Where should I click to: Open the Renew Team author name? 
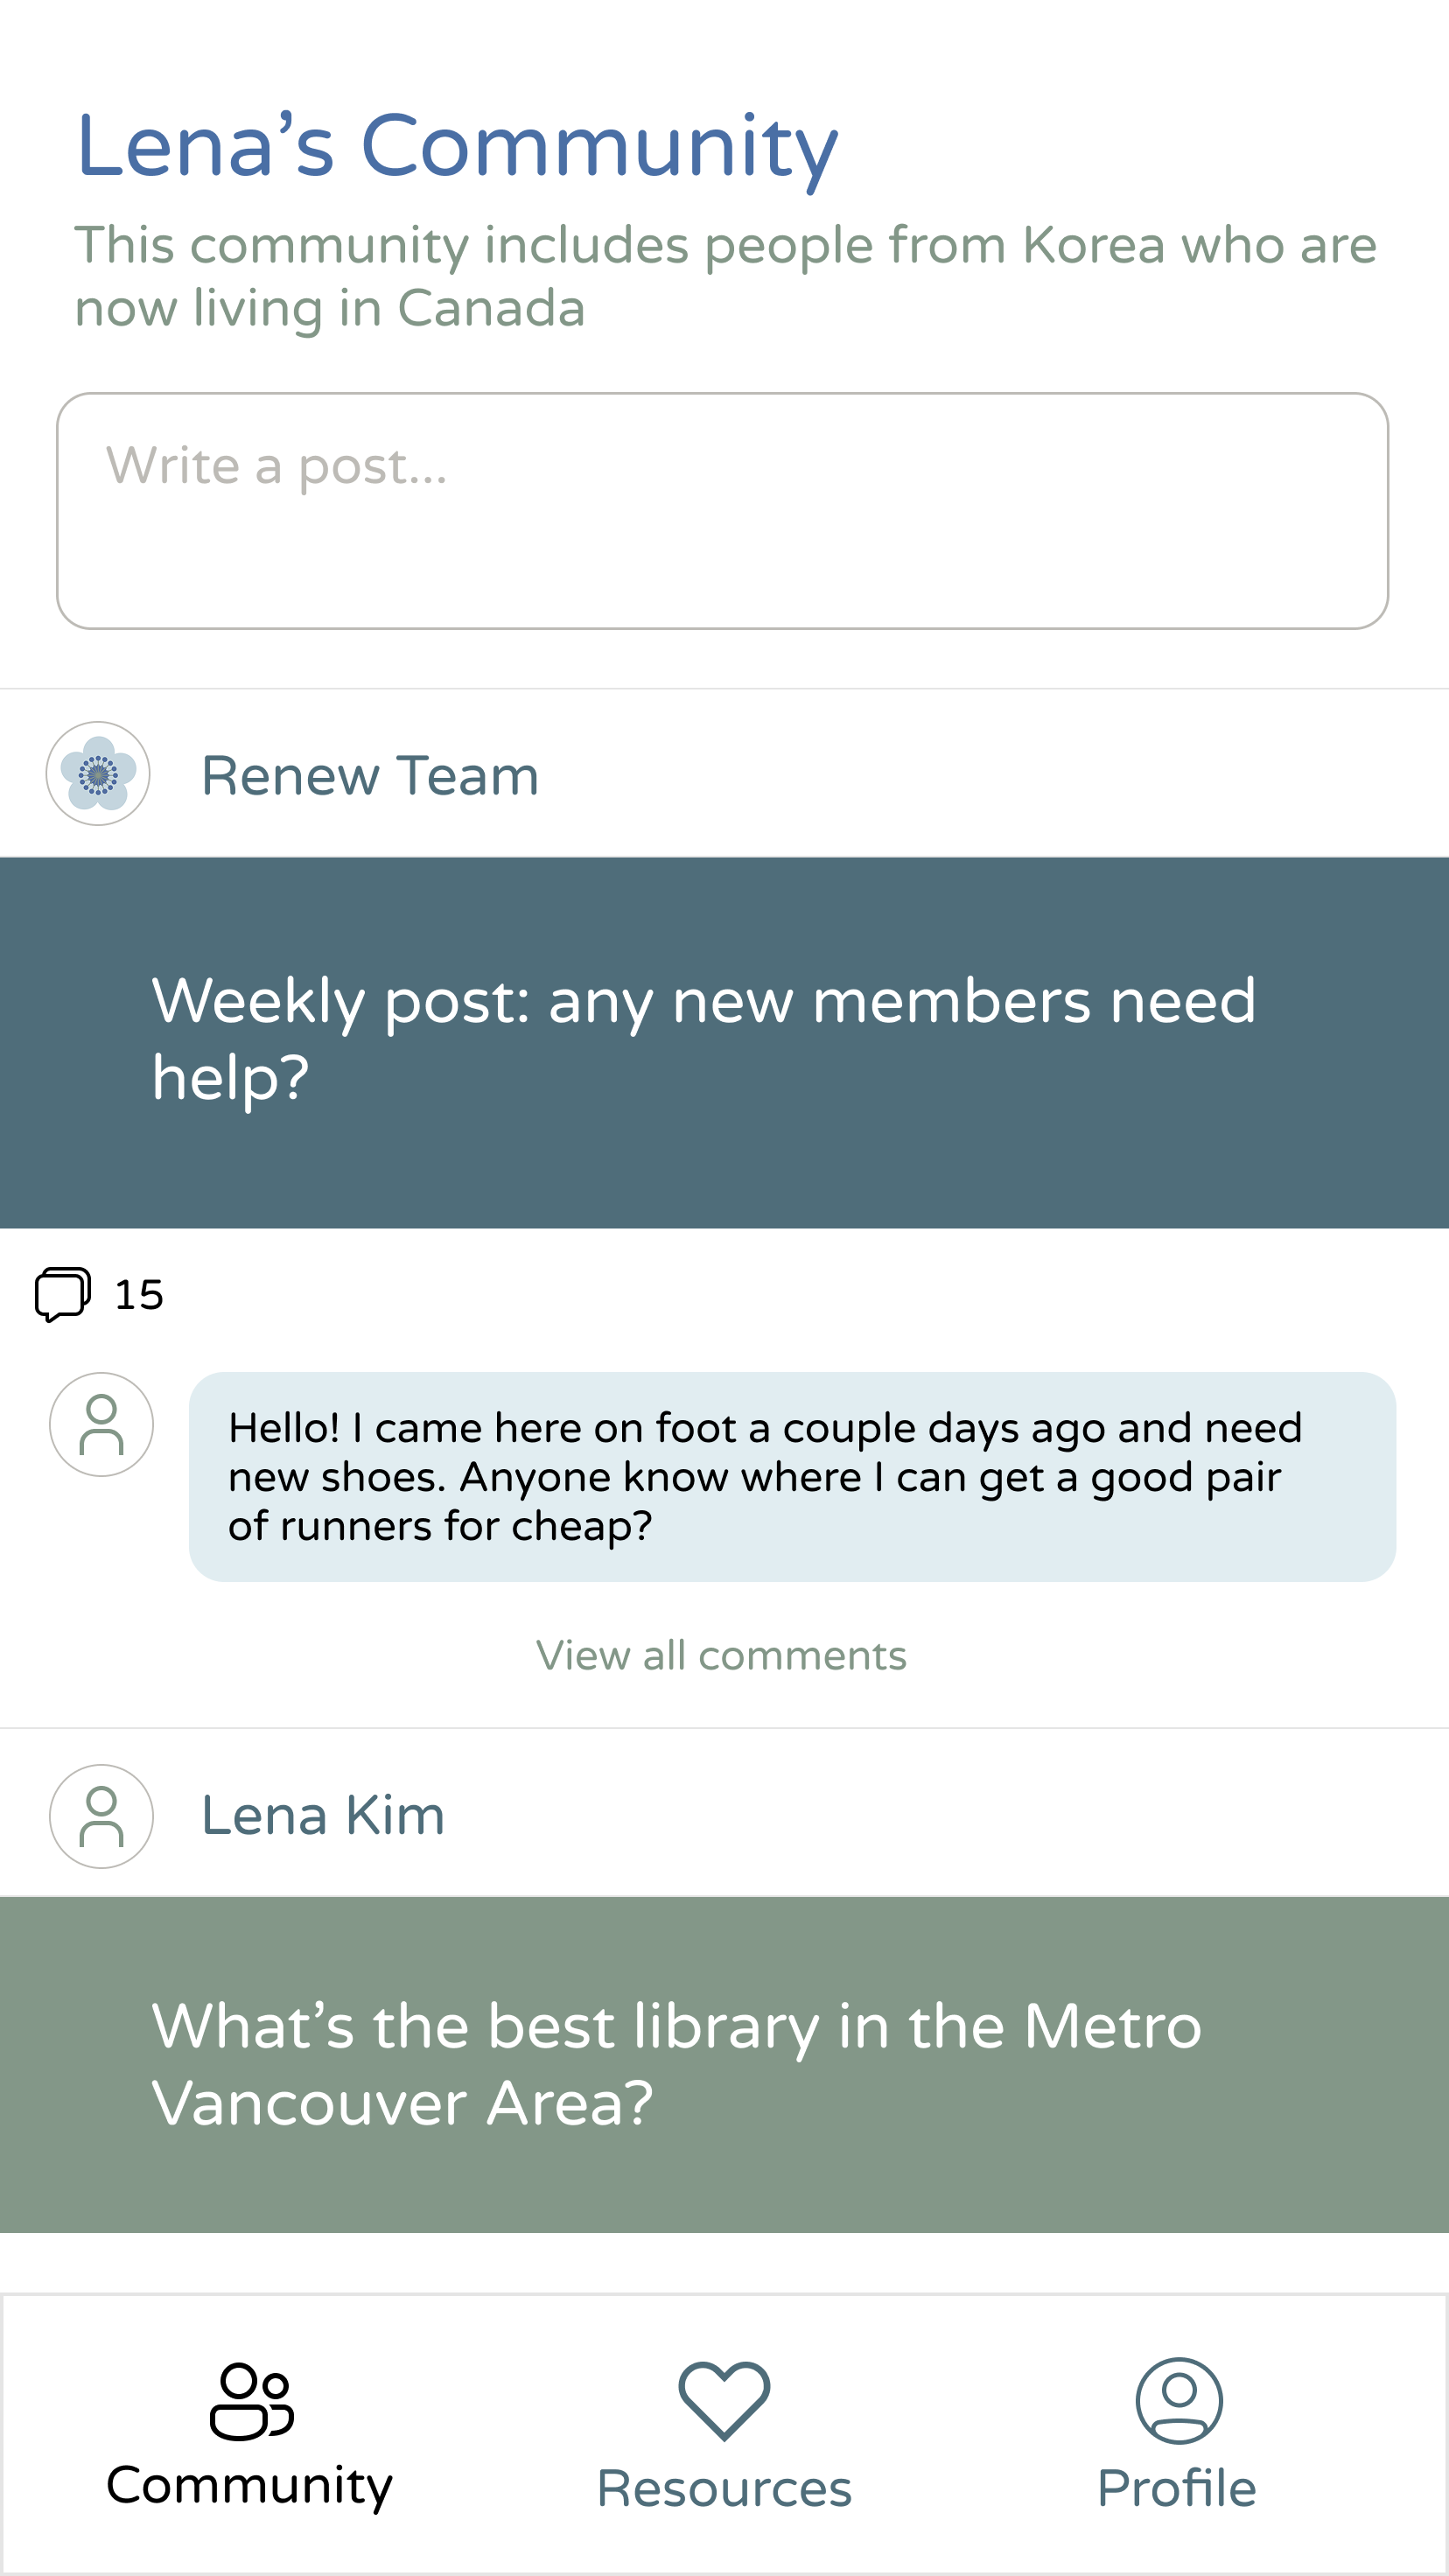click(x=370, y=775)
